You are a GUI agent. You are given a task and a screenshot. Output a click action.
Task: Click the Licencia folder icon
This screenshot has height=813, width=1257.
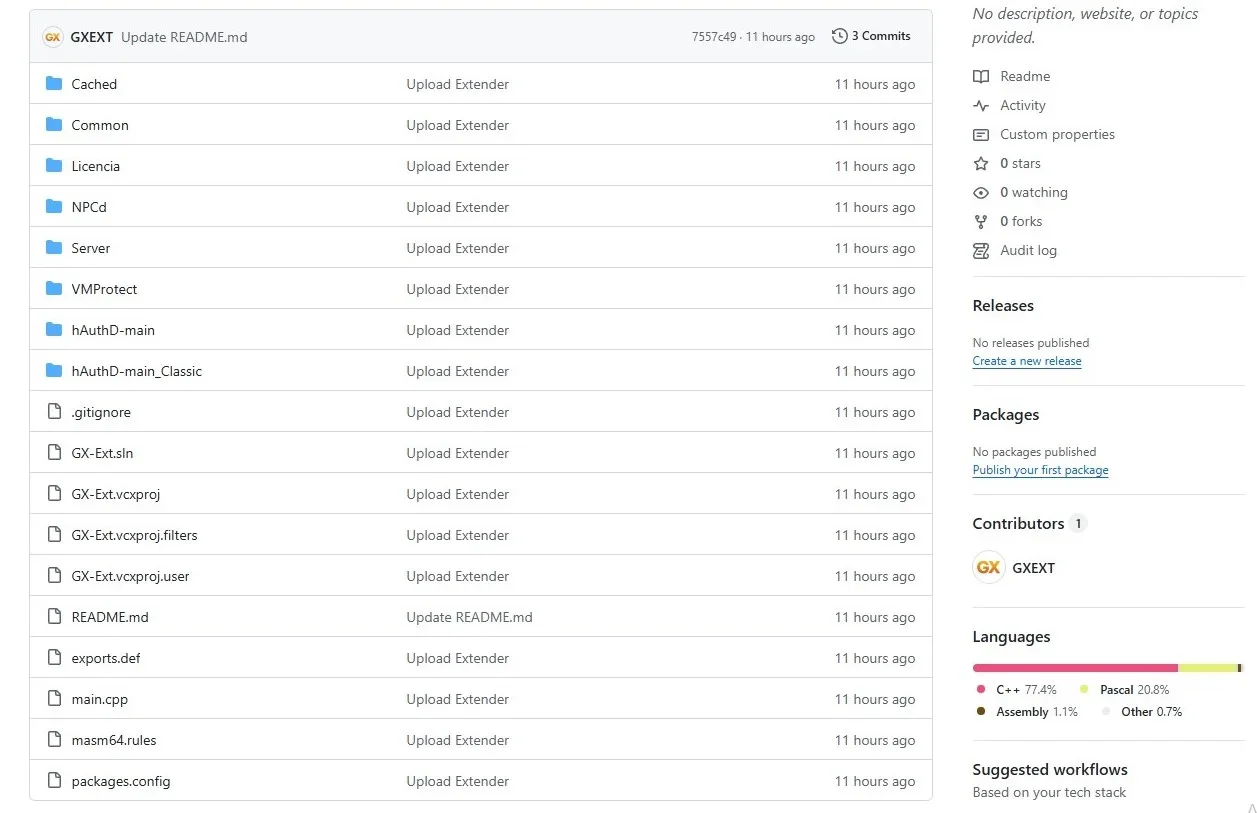[54, 166]
